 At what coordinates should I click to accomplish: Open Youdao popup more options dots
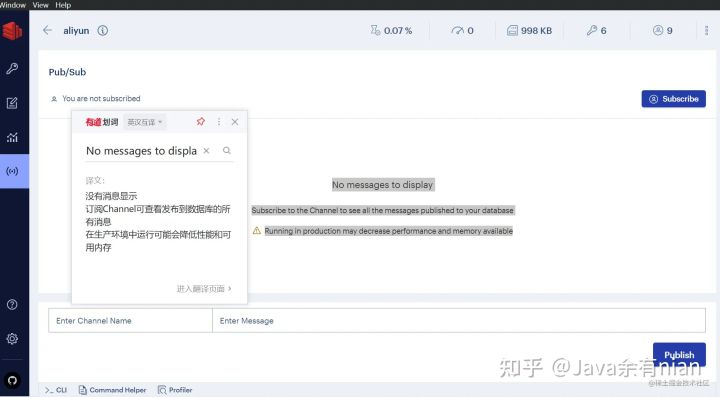click(x=219, y=122)
